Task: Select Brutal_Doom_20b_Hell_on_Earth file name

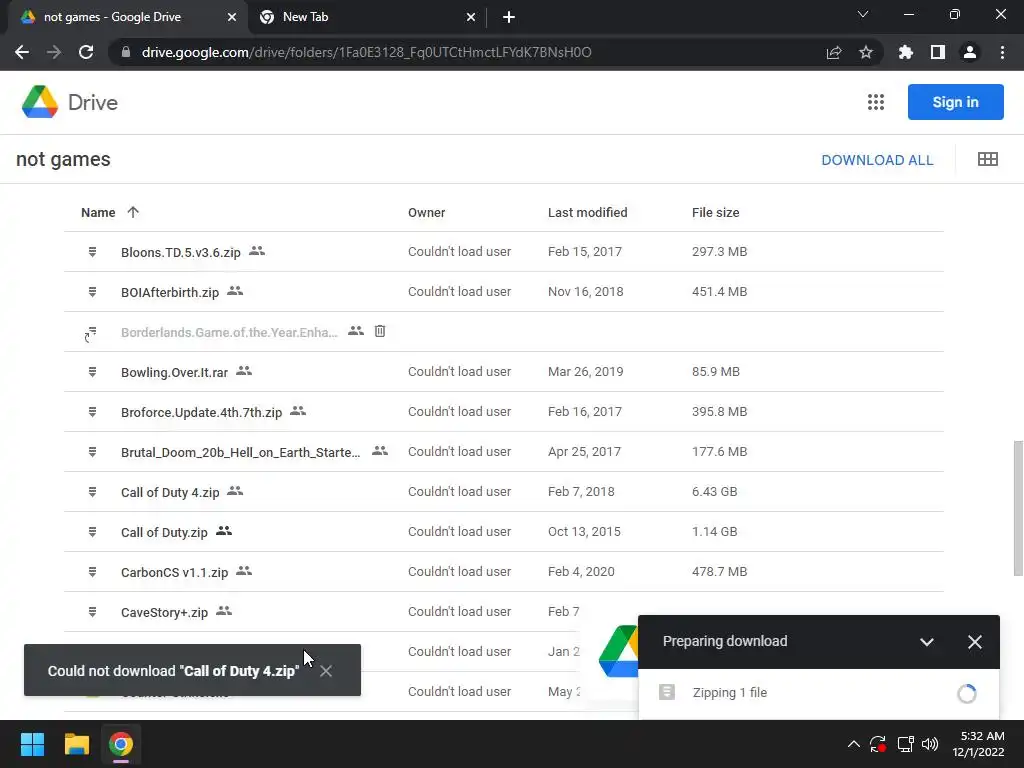Action: [240, 452]
